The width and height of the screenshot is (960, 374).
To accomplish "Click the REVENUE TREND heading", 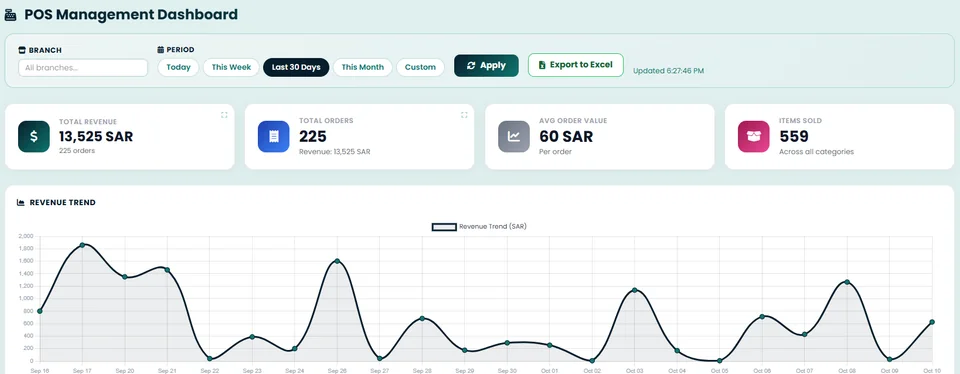I will pos(62,203).
